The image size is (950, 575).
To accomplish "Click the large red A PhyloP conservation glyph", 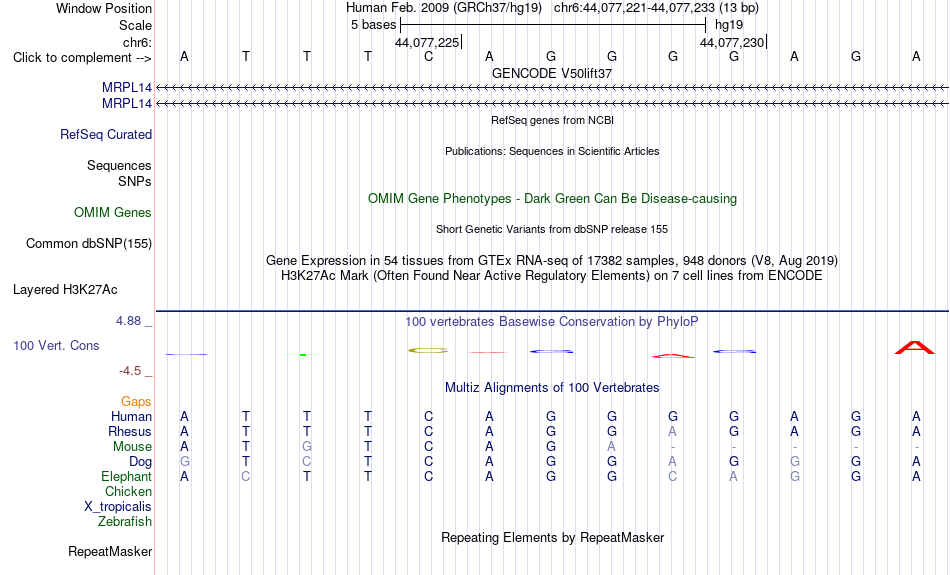I will pyautogui.click(x=915, y=348).
